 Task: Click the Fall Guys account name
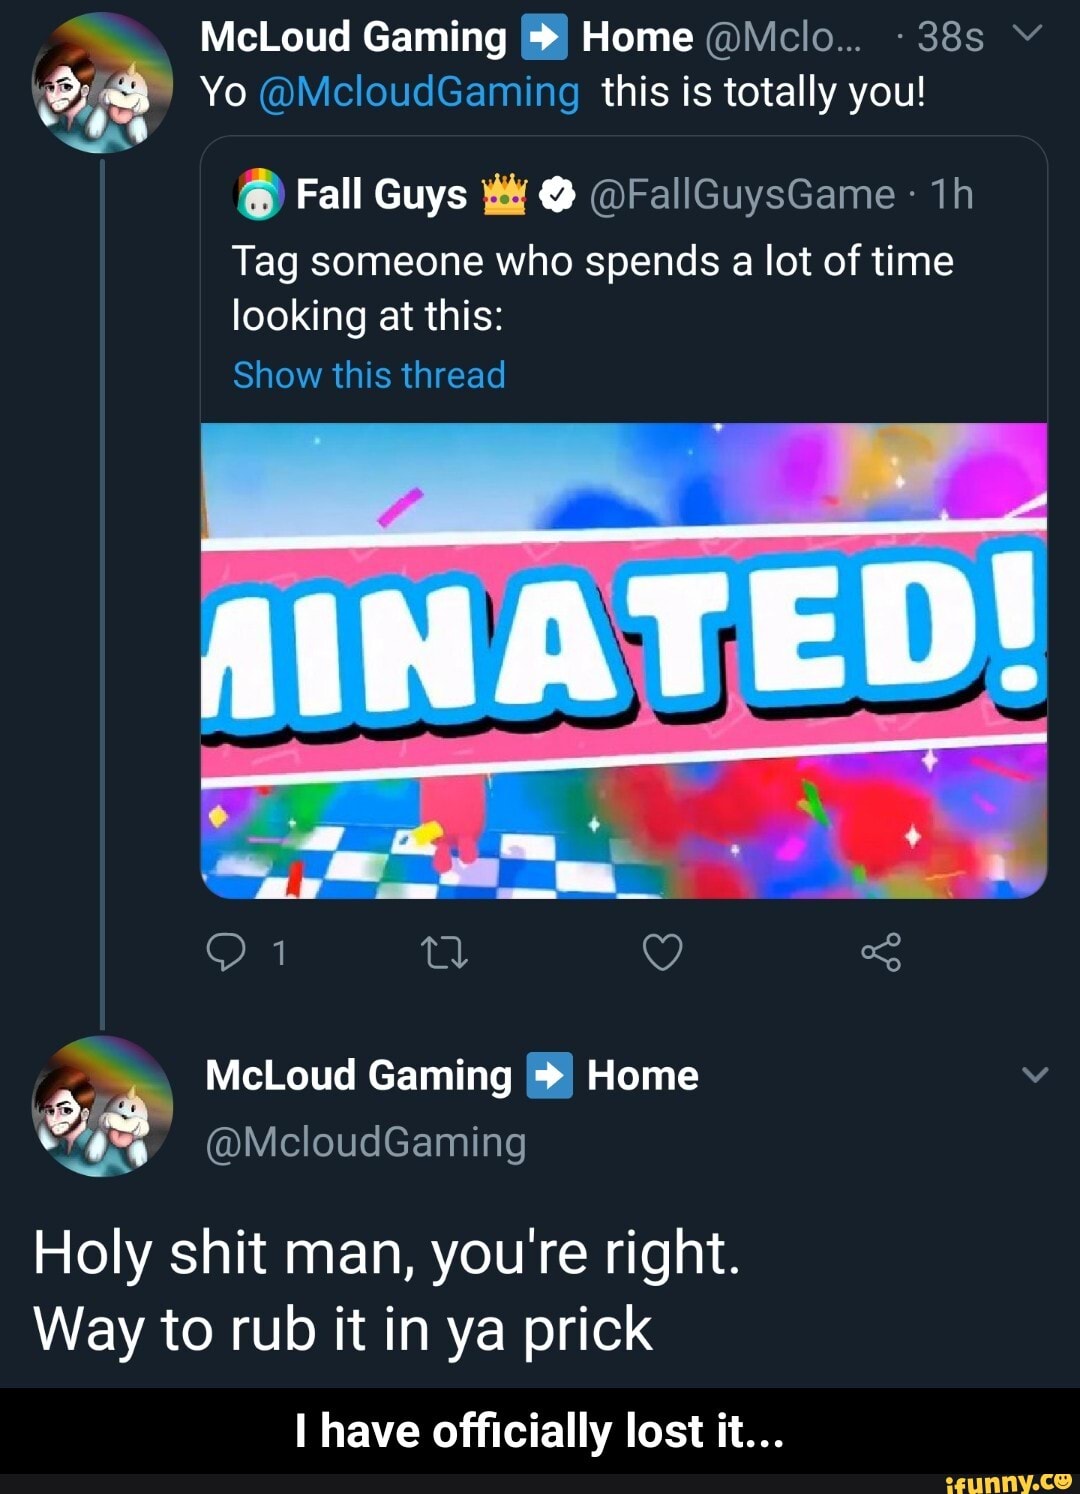pos(381,195)
